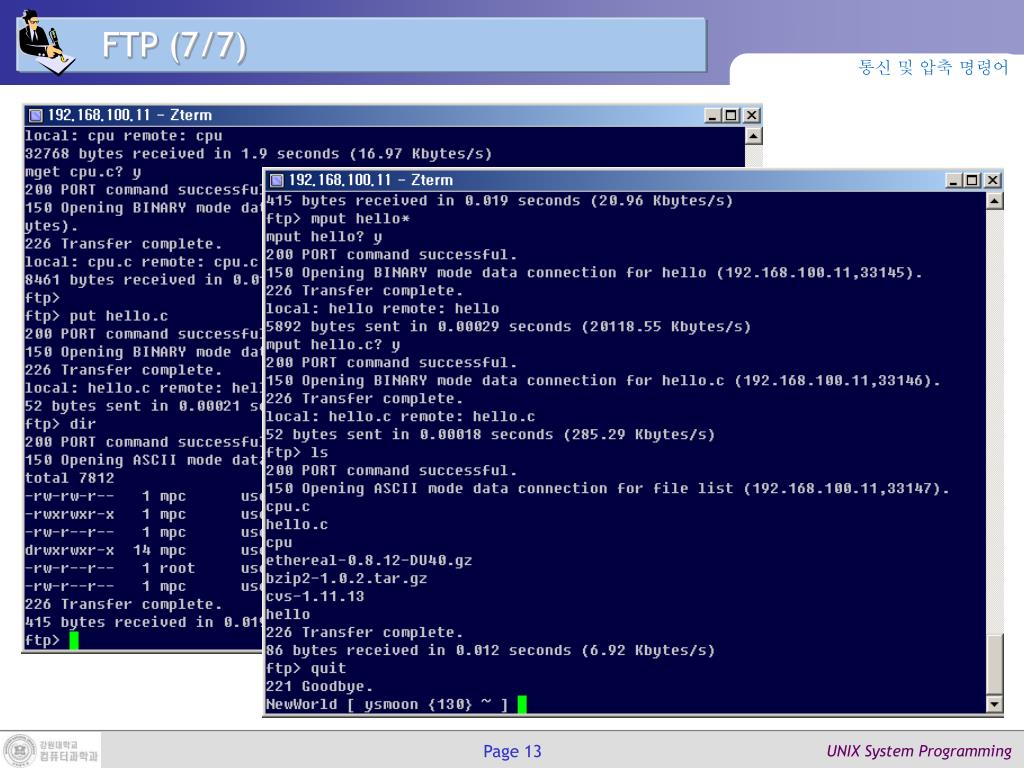Click the 'NewWorld [ ysmoon {130} ~ ]' prompt

pos(387,705)
